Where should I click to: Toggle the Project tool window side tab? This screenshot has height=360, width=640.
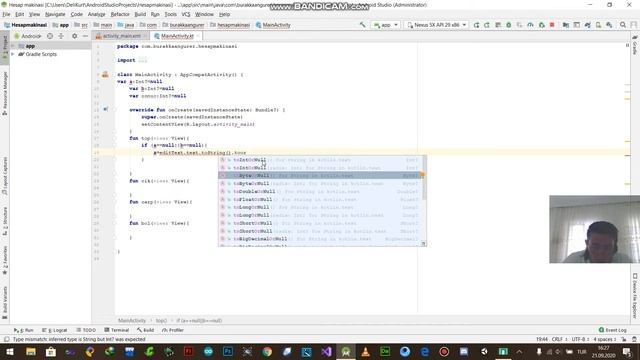[x=5, y=46]
